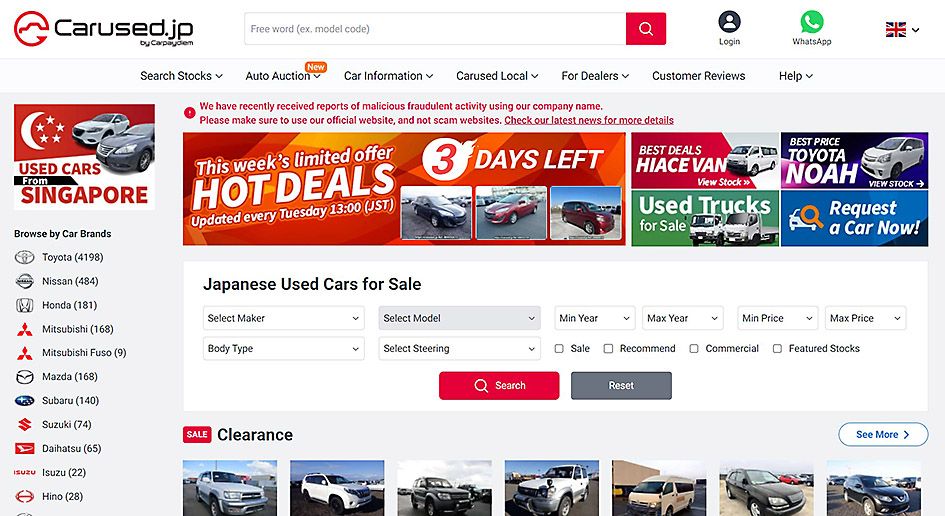Enable the Recommend checkbox
Viewport: 945px width, 516px height.
609,348
